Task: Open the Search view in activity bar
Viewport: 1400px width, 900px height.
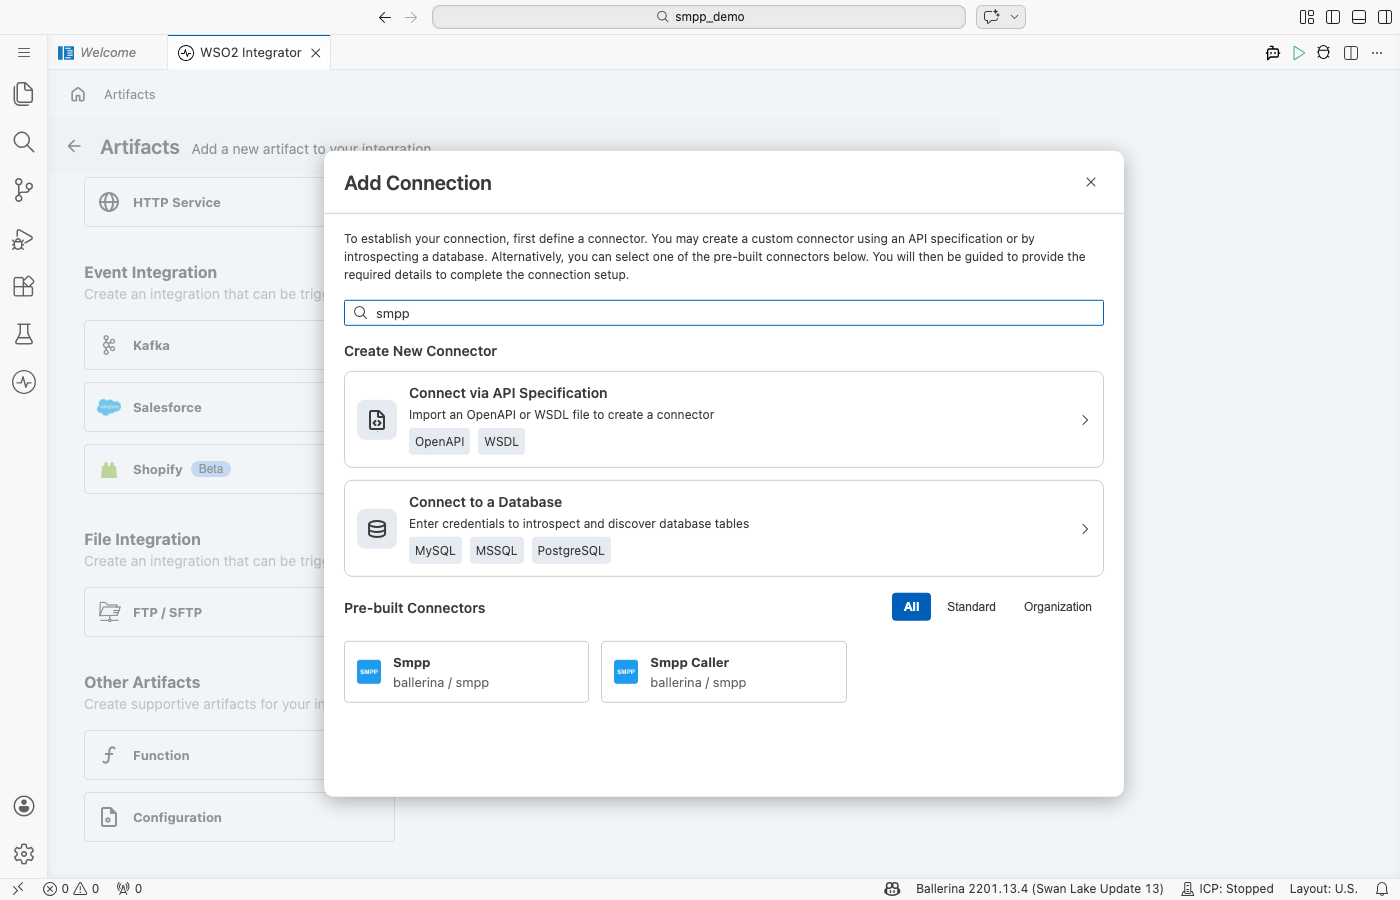Action: [24, 141]
